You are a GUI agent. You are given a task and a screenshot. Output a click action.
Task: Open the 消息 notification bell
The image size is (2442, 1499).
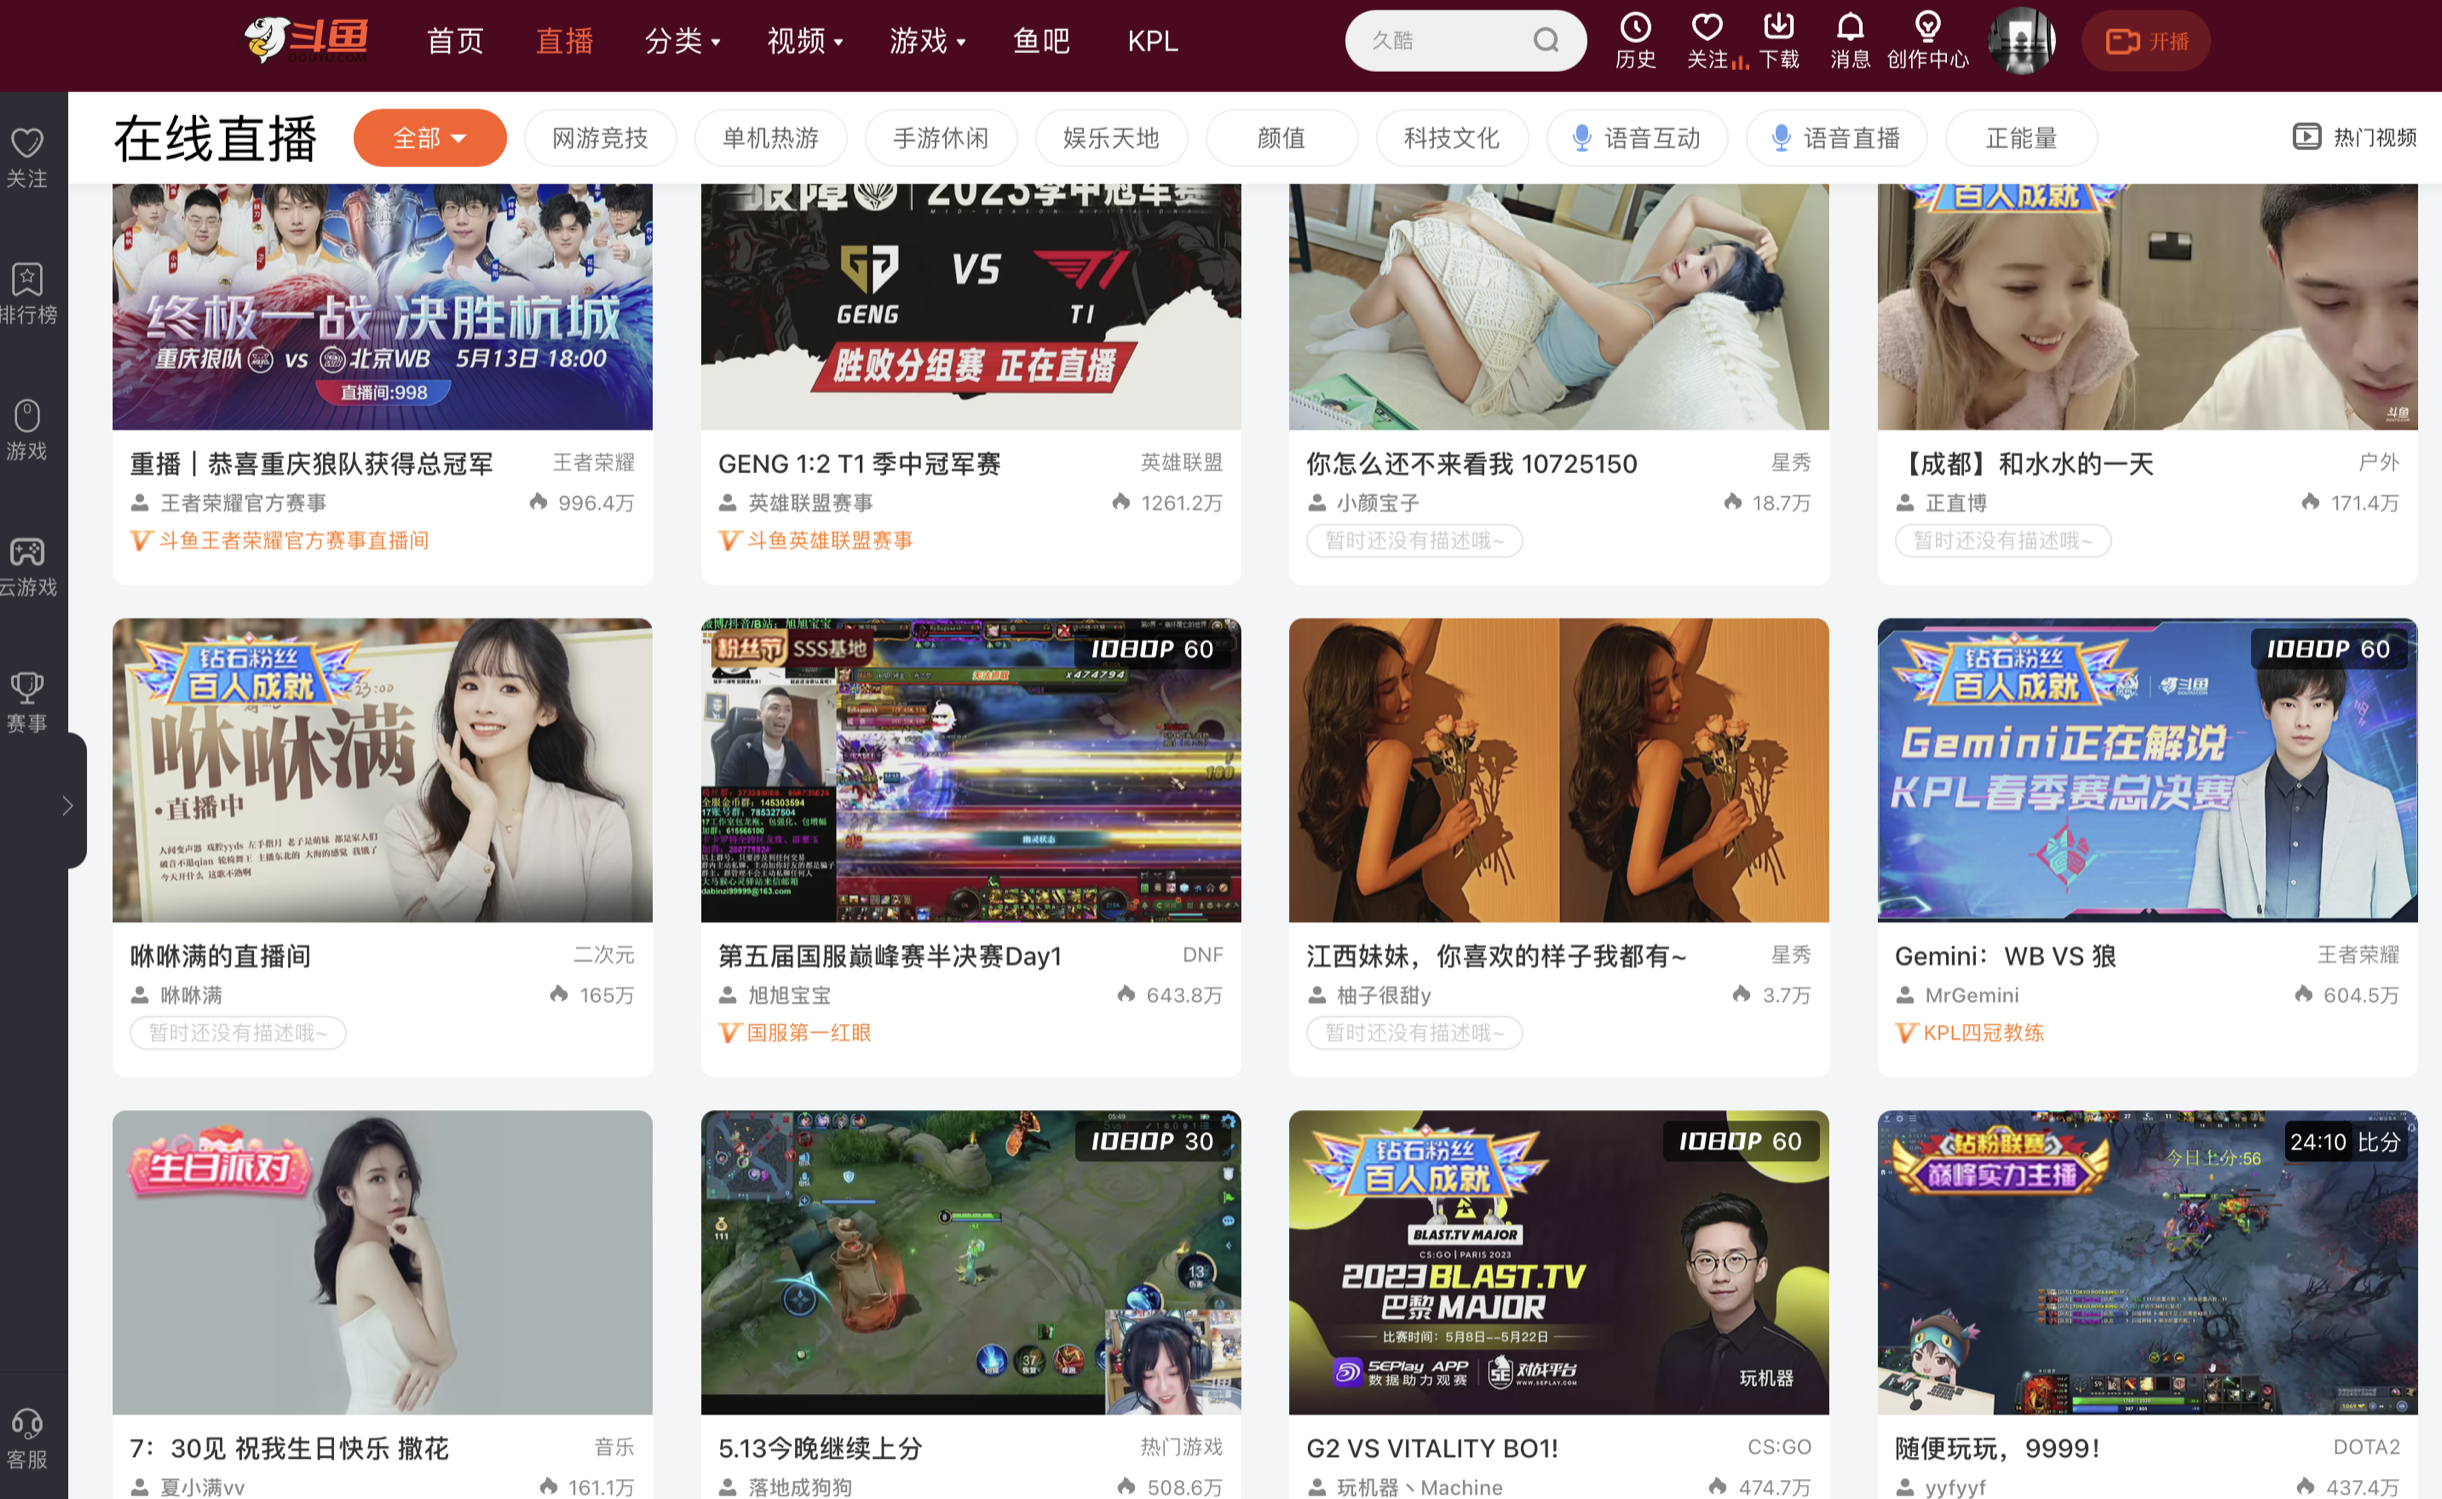pos(1850,27)
